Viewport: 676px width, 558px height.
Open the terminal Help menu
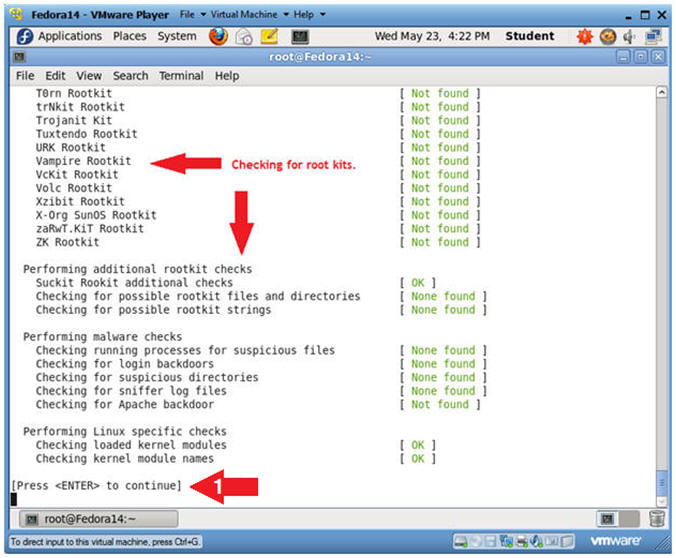227,76
